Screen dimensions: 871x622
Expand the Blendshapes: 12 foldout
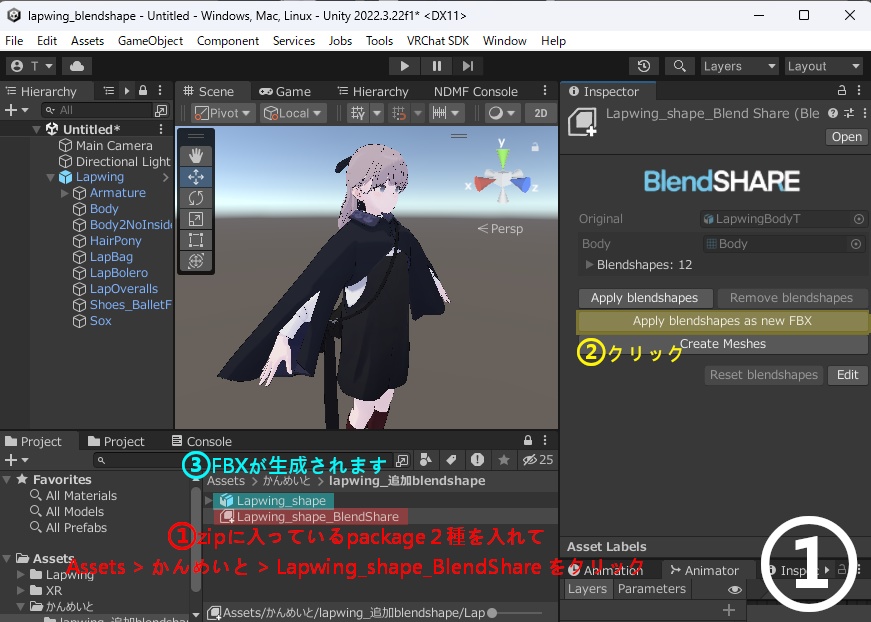[589, 265]
